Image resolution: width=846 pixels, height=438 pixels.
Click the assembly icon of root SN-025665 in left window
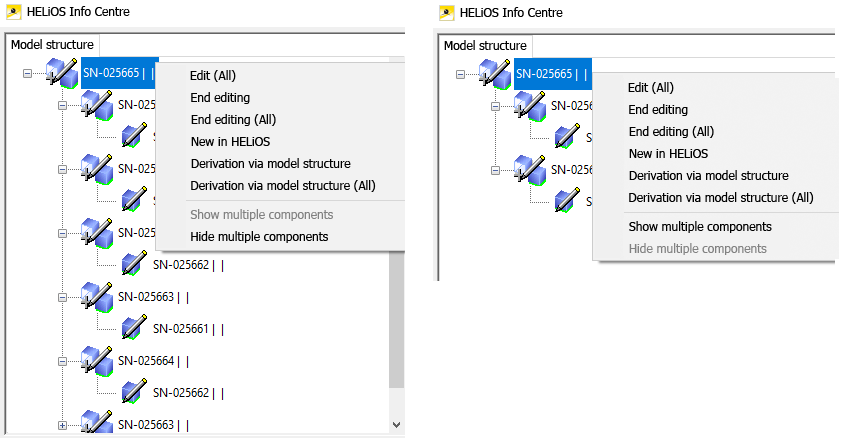click(x=62, y=73)
